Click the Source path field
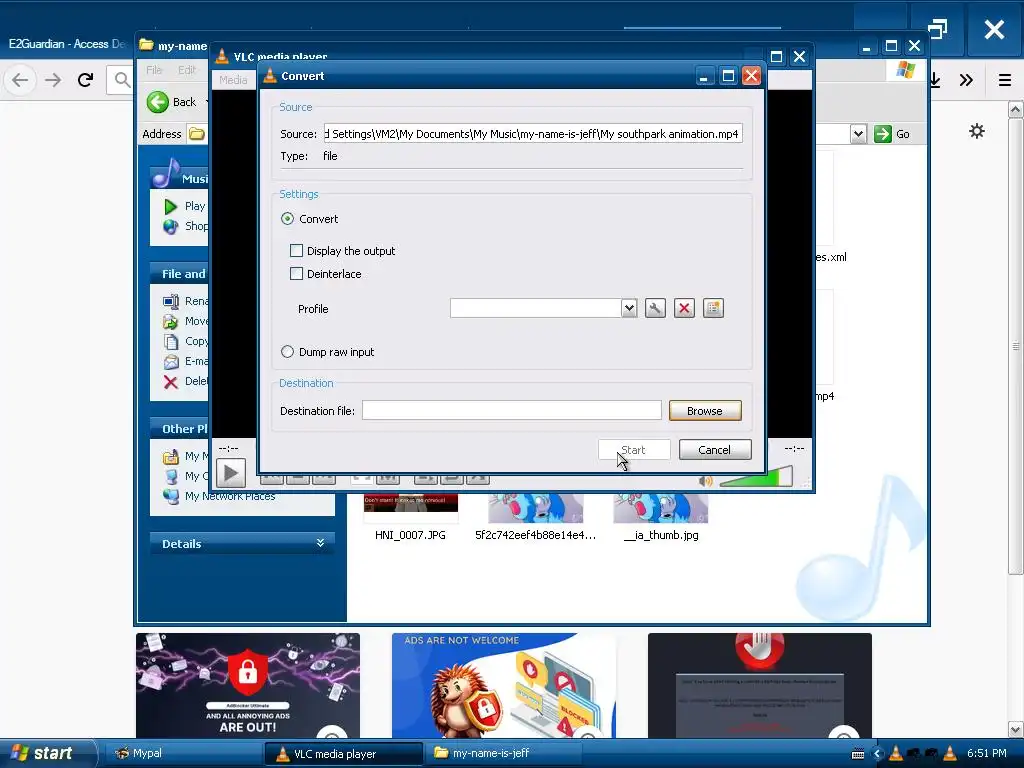 pyautogui.click(x=533, y=133)
